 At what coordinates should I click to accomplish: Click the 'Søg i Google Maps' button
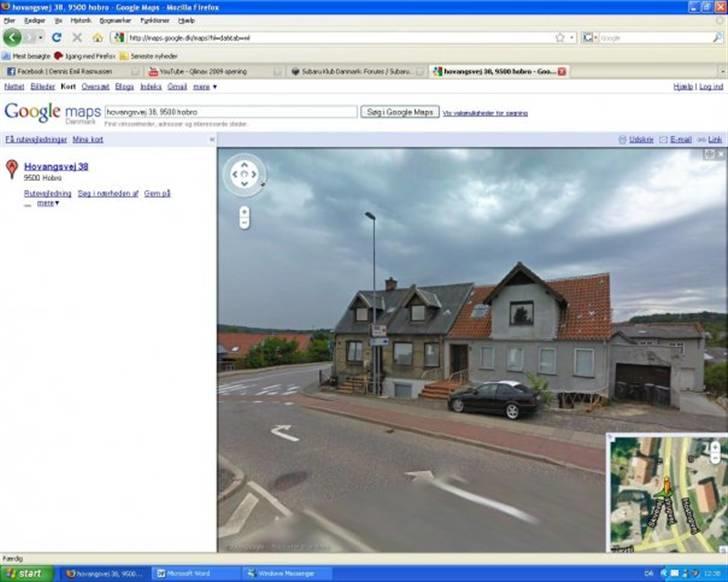tap(399, 112)
